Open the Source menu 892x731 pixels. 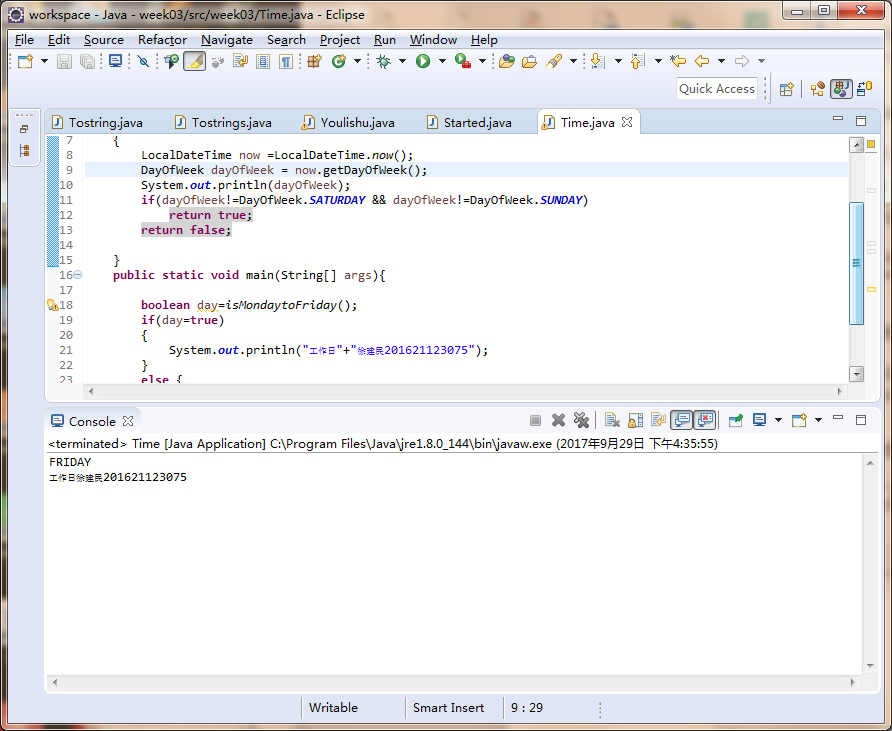pos(104,40)
